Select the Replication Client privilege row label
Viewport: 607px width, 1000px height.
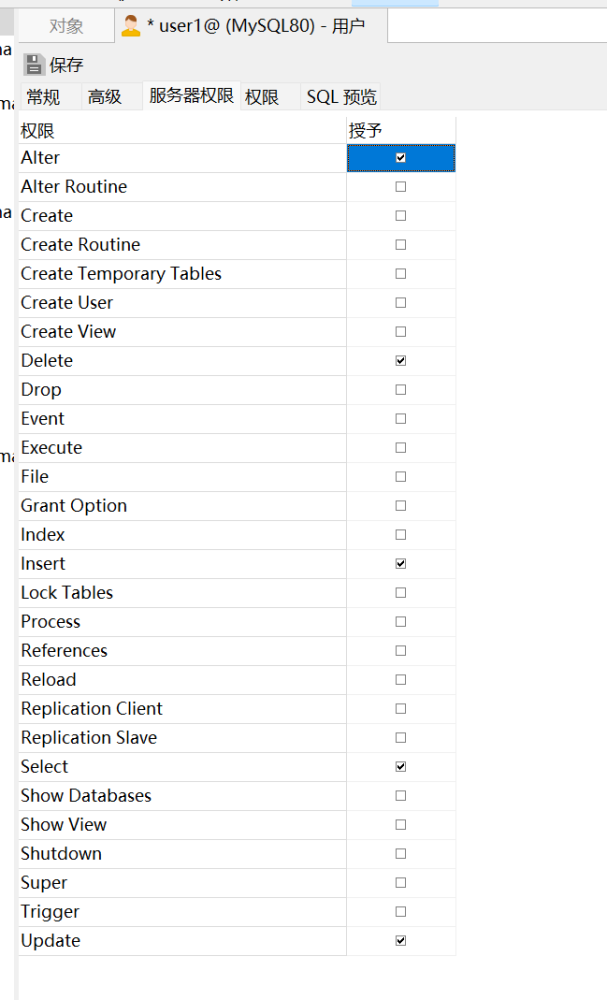point(92,709)
